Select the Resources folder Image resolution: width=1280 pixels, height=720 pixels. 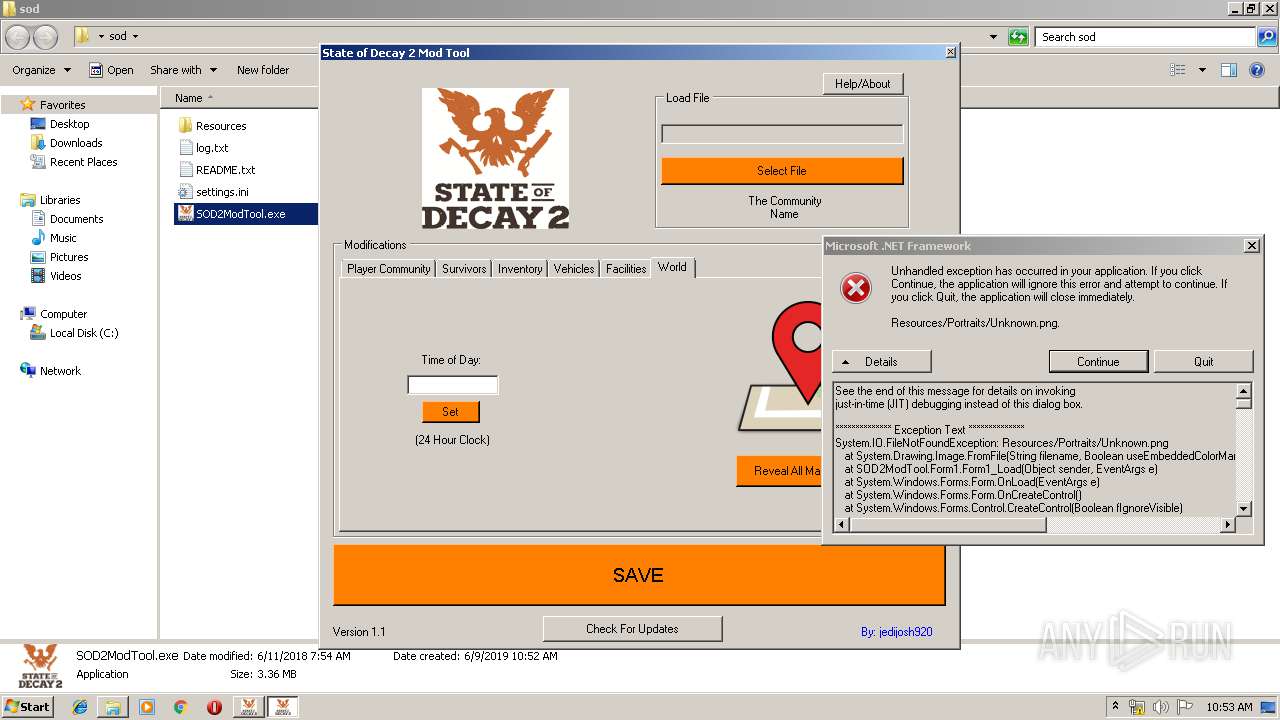[221, 126]
